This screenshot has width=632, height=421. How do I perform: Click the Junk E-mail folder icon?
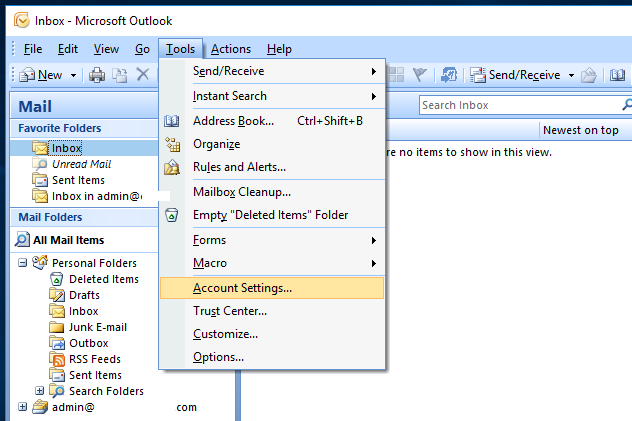56,327
